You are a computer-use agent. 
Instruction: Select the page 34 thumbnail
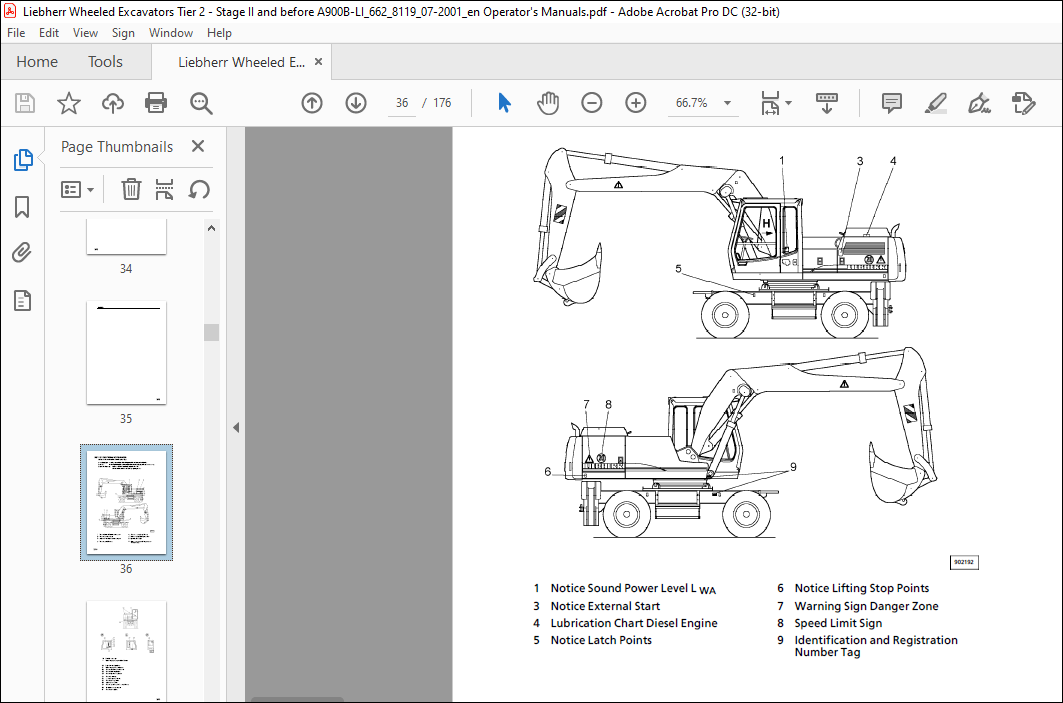126,237
